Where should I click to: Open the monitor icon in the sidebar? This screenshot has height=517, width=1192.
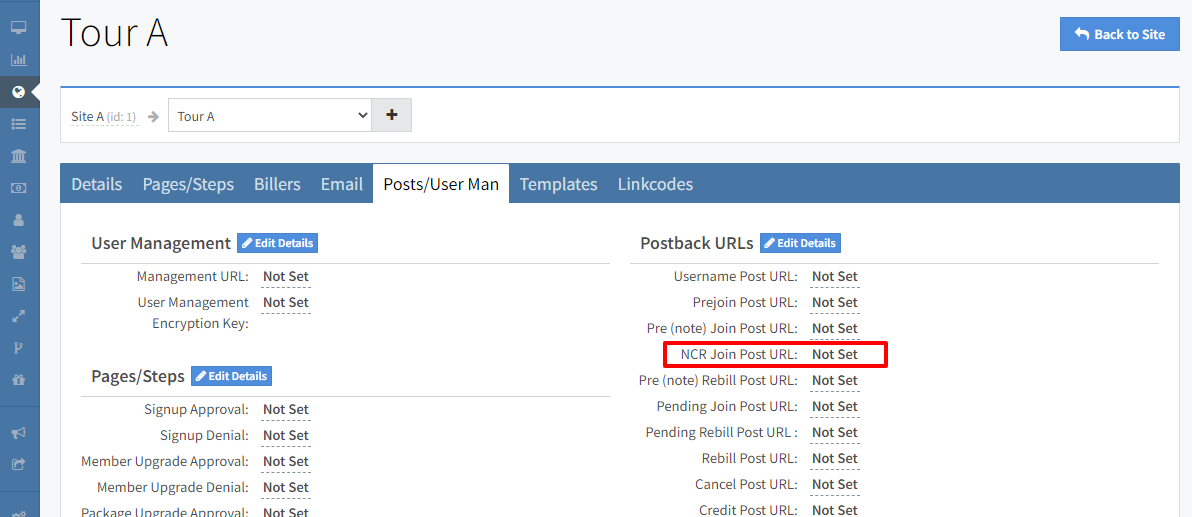click(x=18, y=28)
